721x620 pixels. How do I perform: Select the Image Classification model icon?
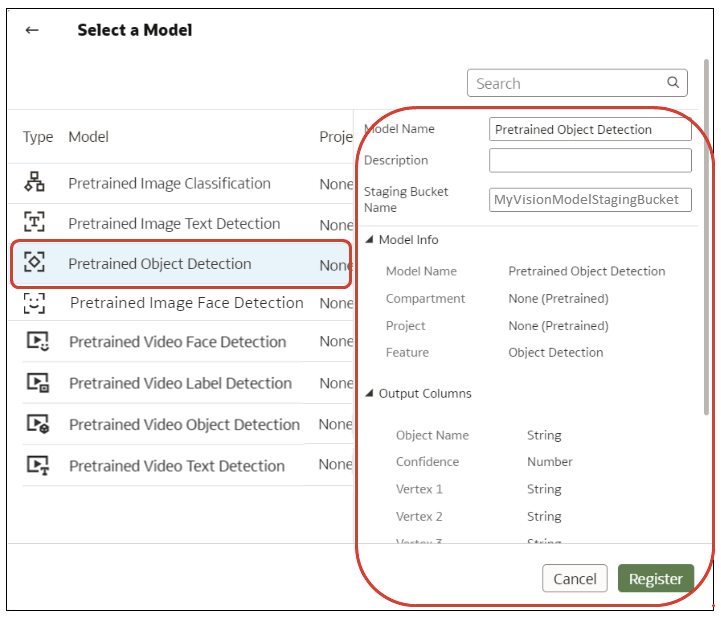coord(35,183)
